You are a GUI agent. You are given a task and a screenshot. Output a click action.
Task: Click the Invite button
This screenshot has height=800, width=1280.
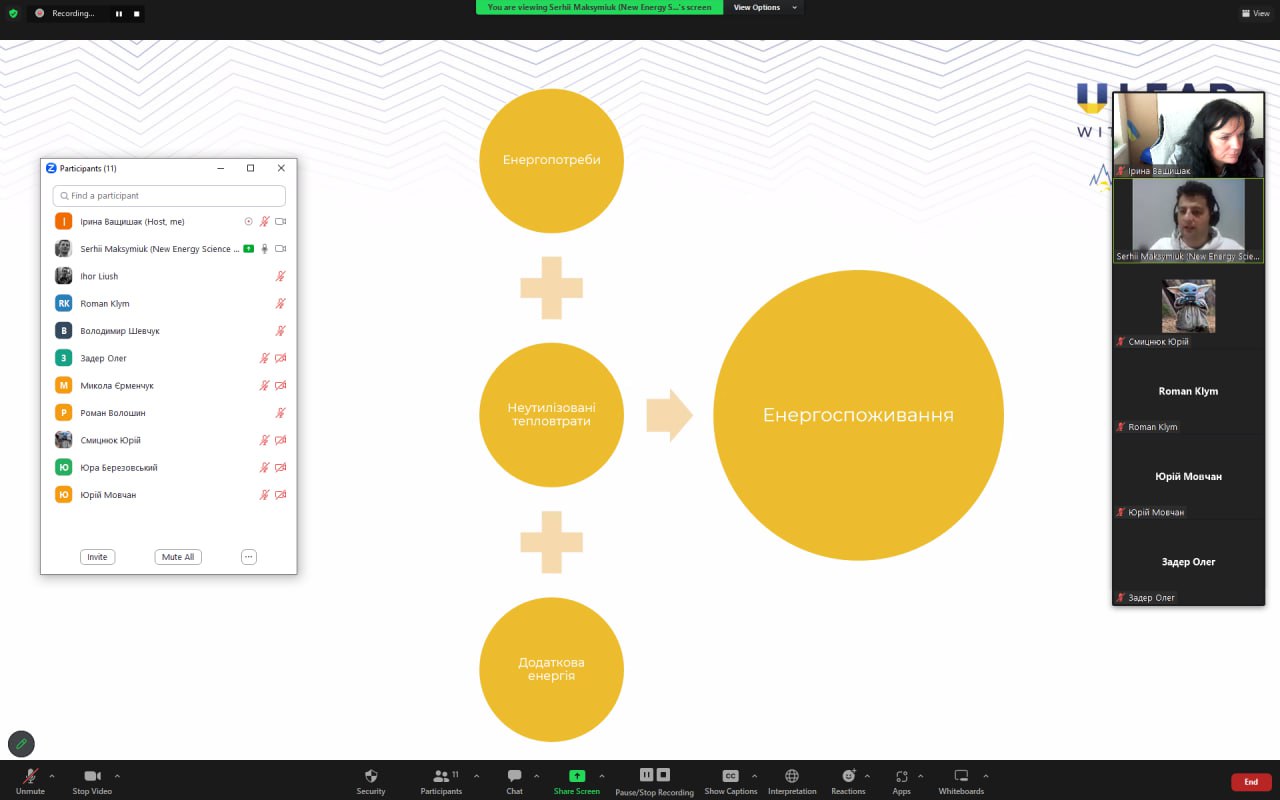(x=97, y=557)
